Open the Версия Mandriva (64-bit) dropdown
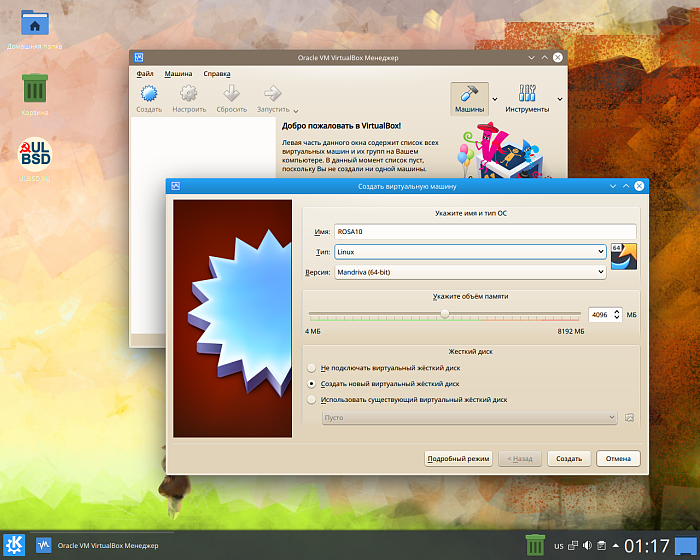 [470, 272]
